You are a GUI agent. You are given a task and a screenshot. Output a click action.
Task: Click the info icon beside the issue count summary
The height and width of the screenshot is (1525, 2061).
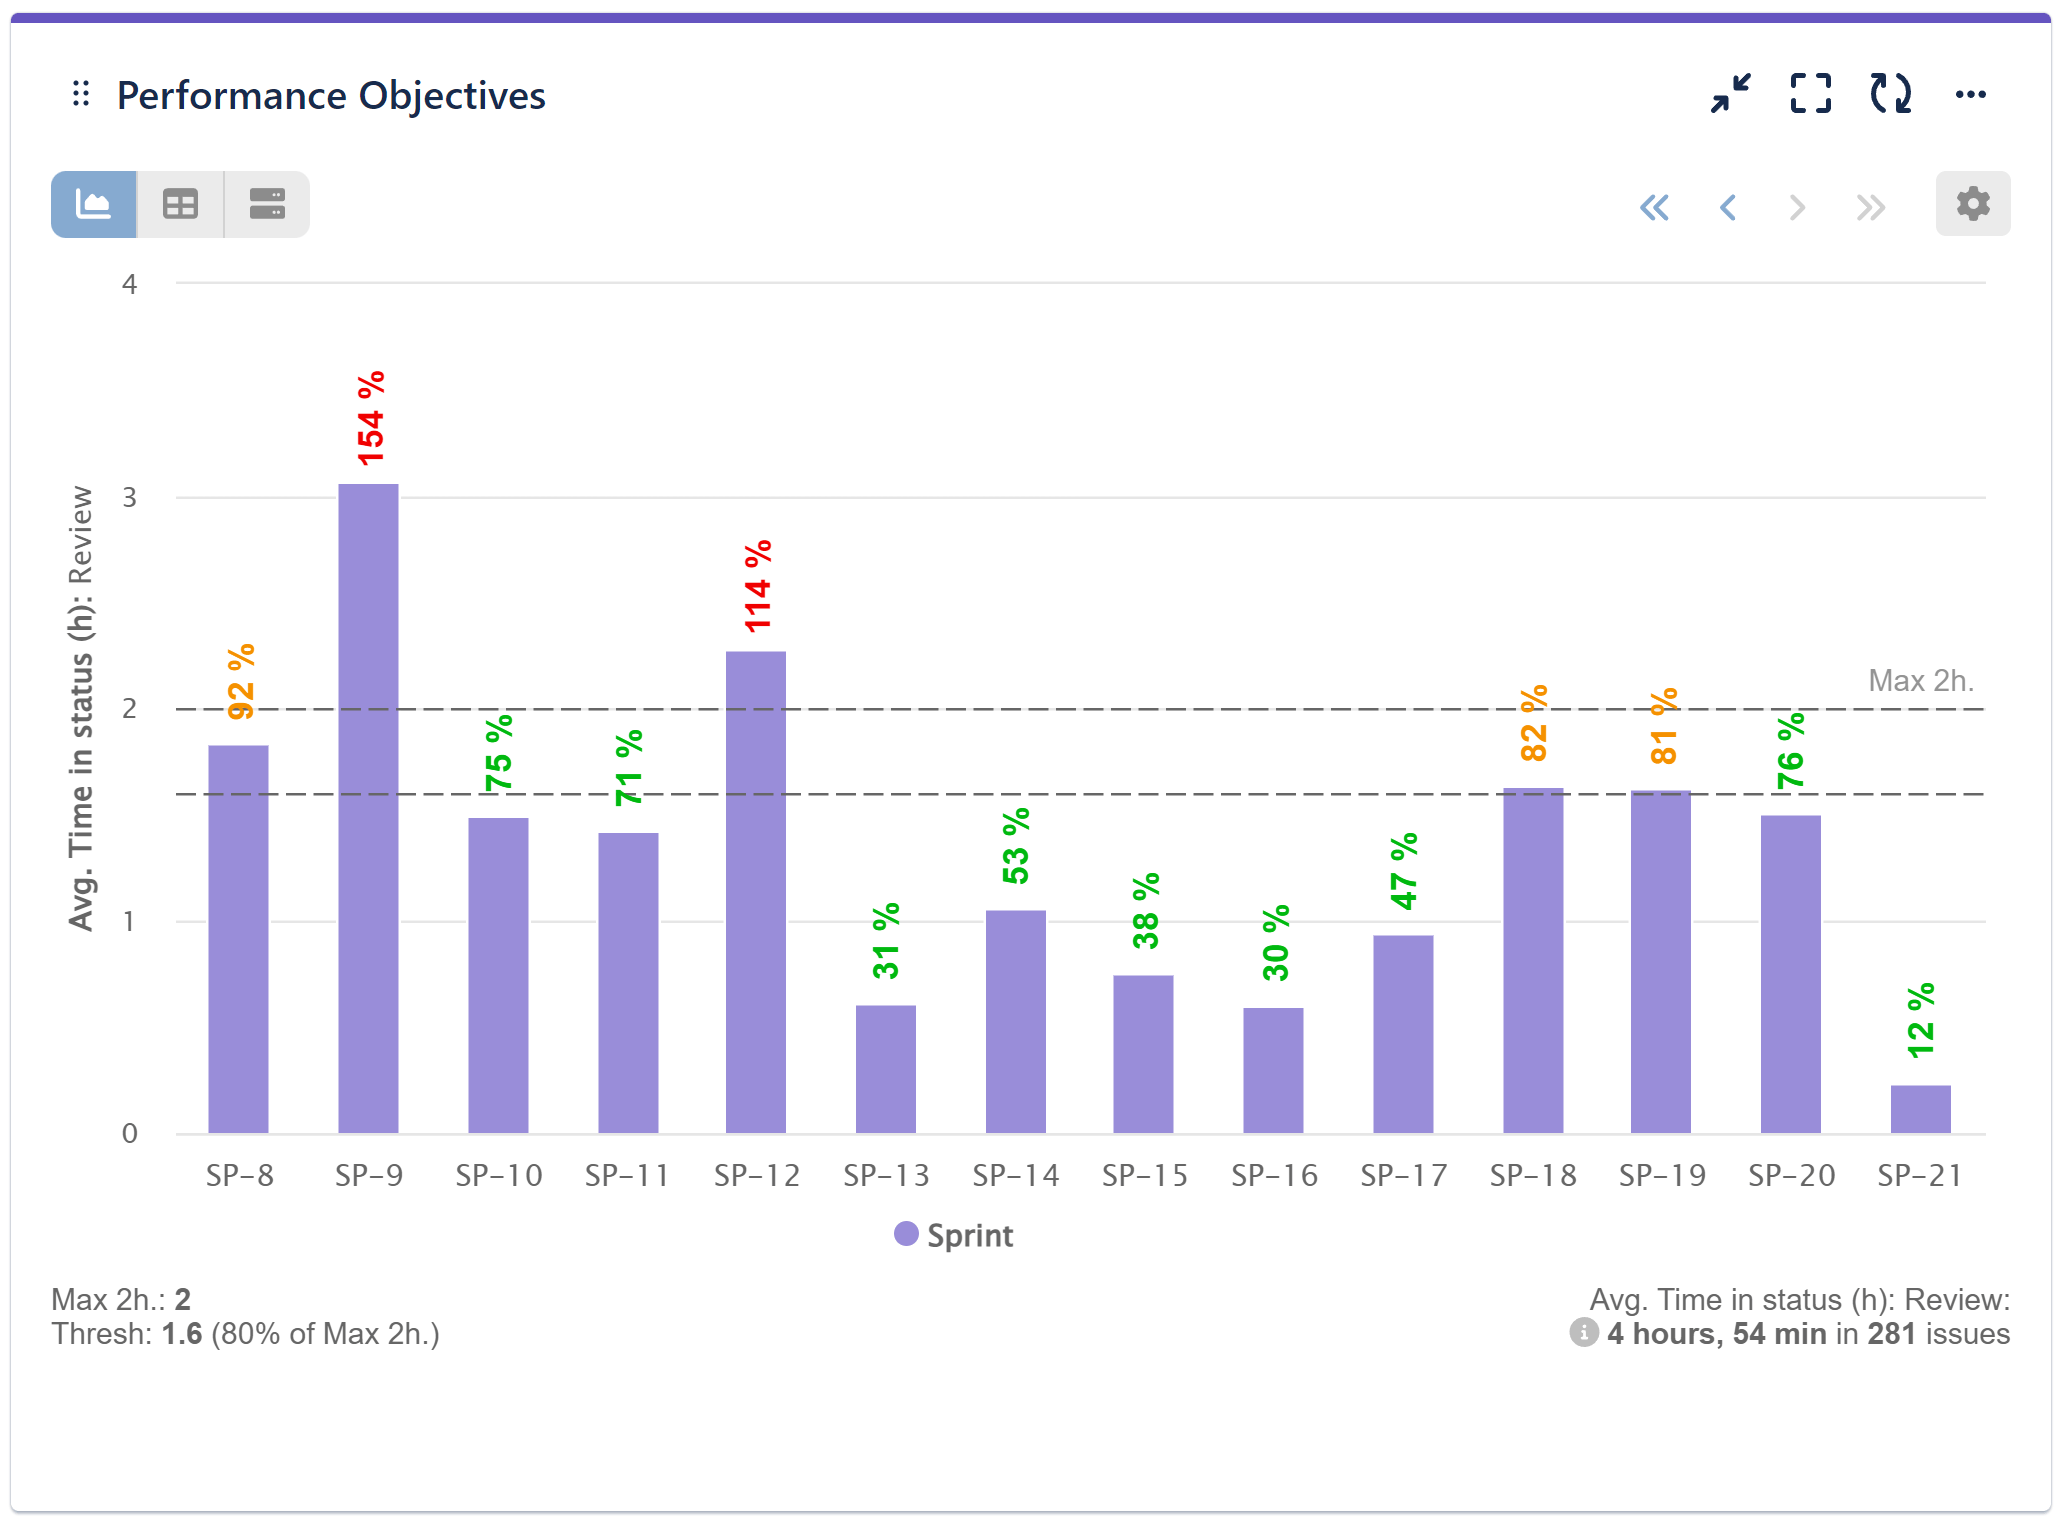(x=1586, y=1334)
